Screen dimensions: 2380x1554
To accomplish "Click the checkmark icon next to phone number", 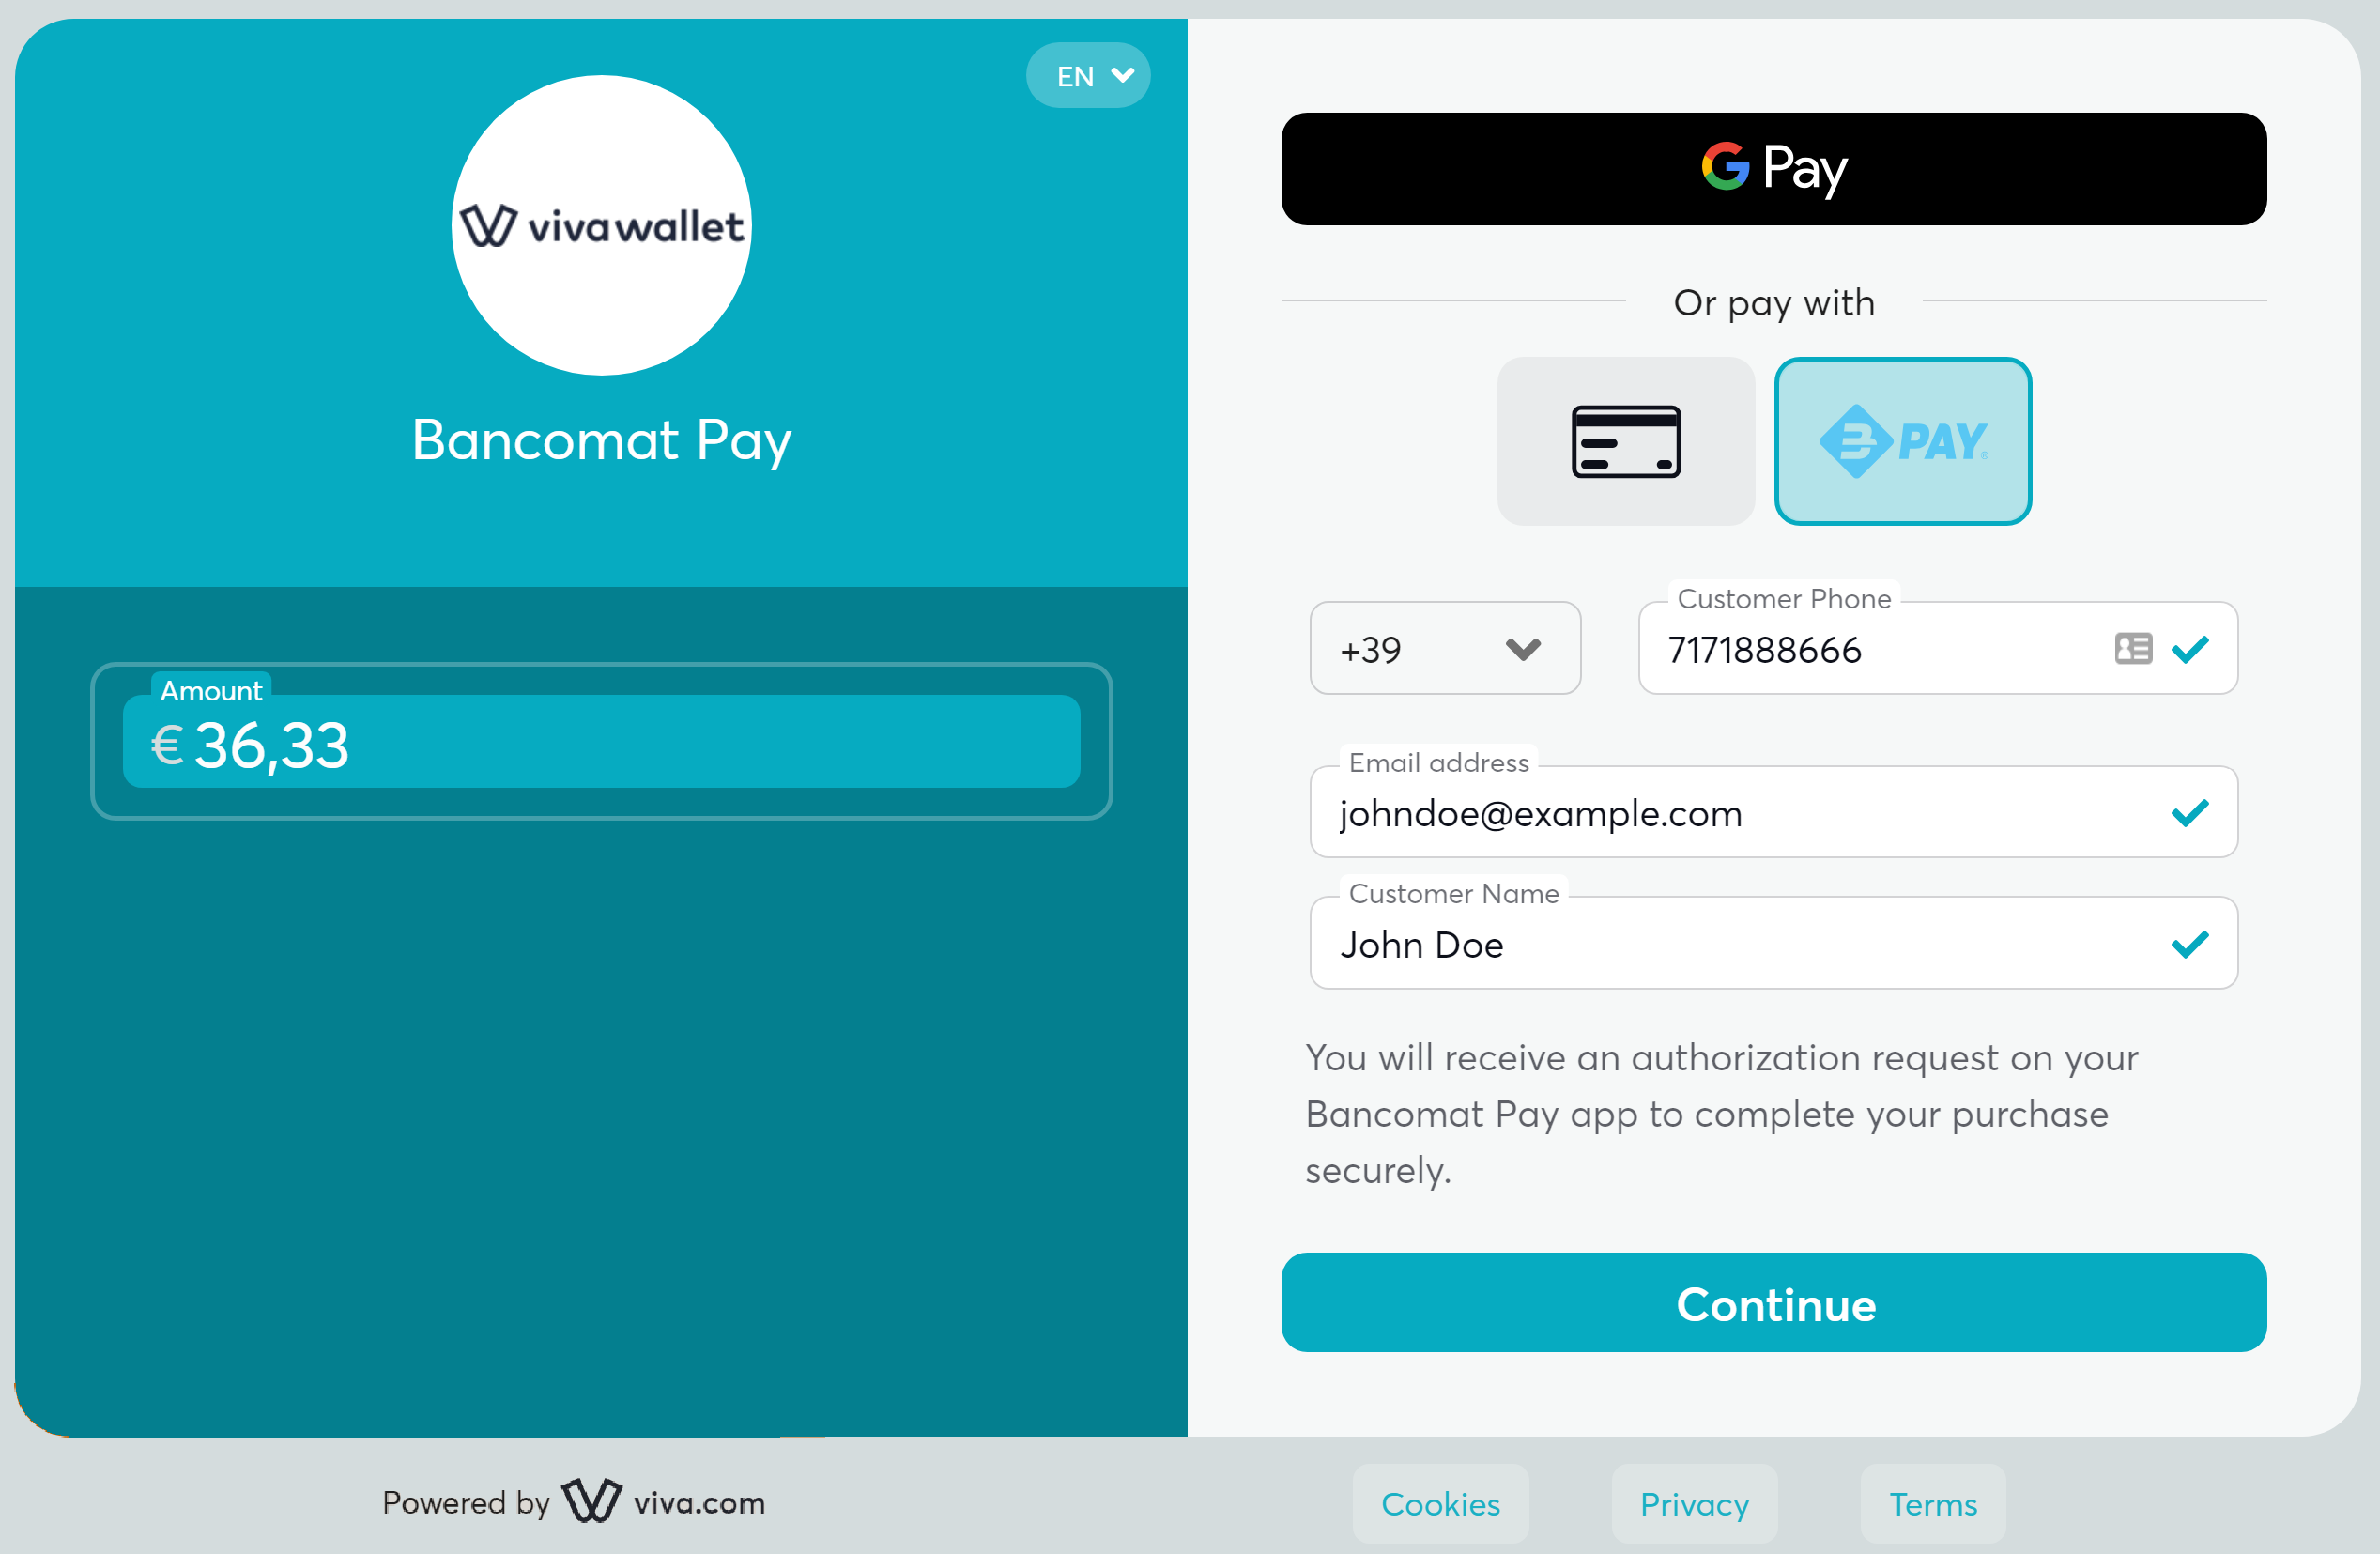I will (x=2191, y=651).
